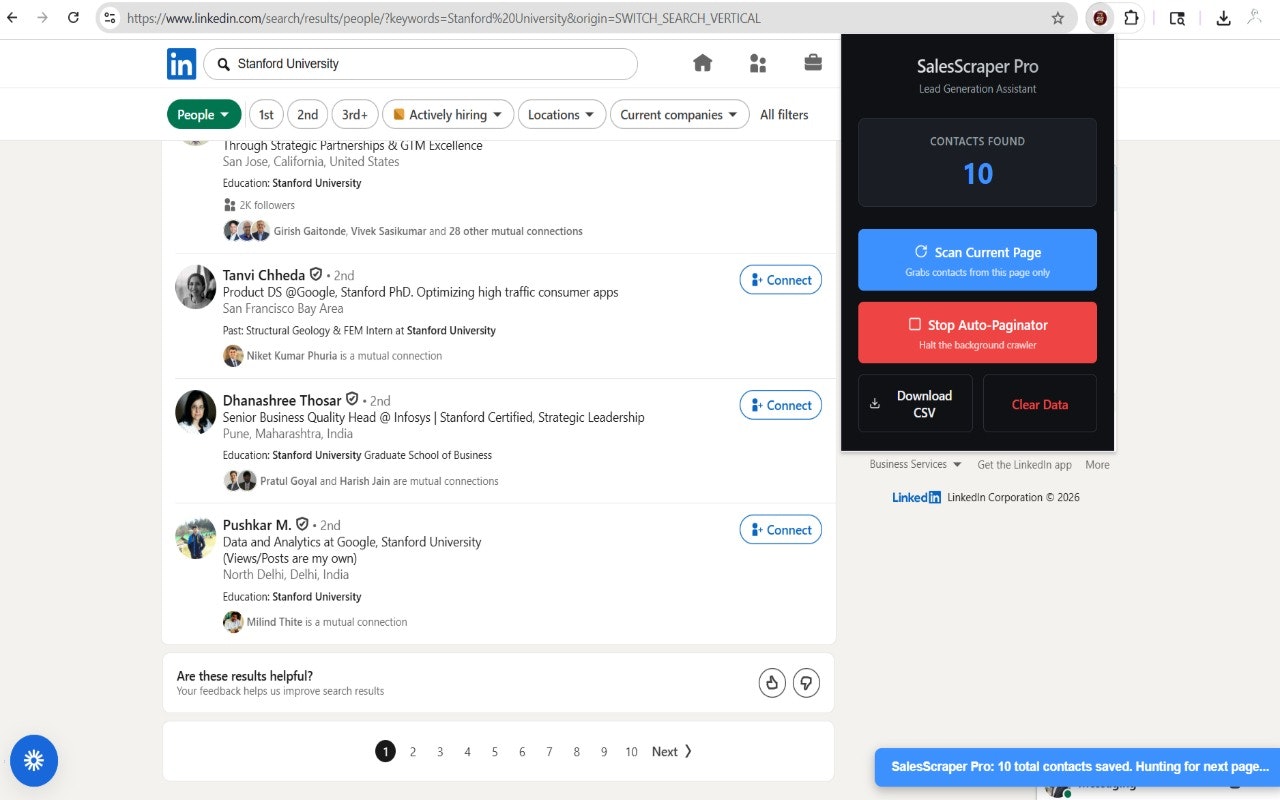The image size is (1280, 800).
Task: Click the 2K followers text
Action: (x=267, y=205)
